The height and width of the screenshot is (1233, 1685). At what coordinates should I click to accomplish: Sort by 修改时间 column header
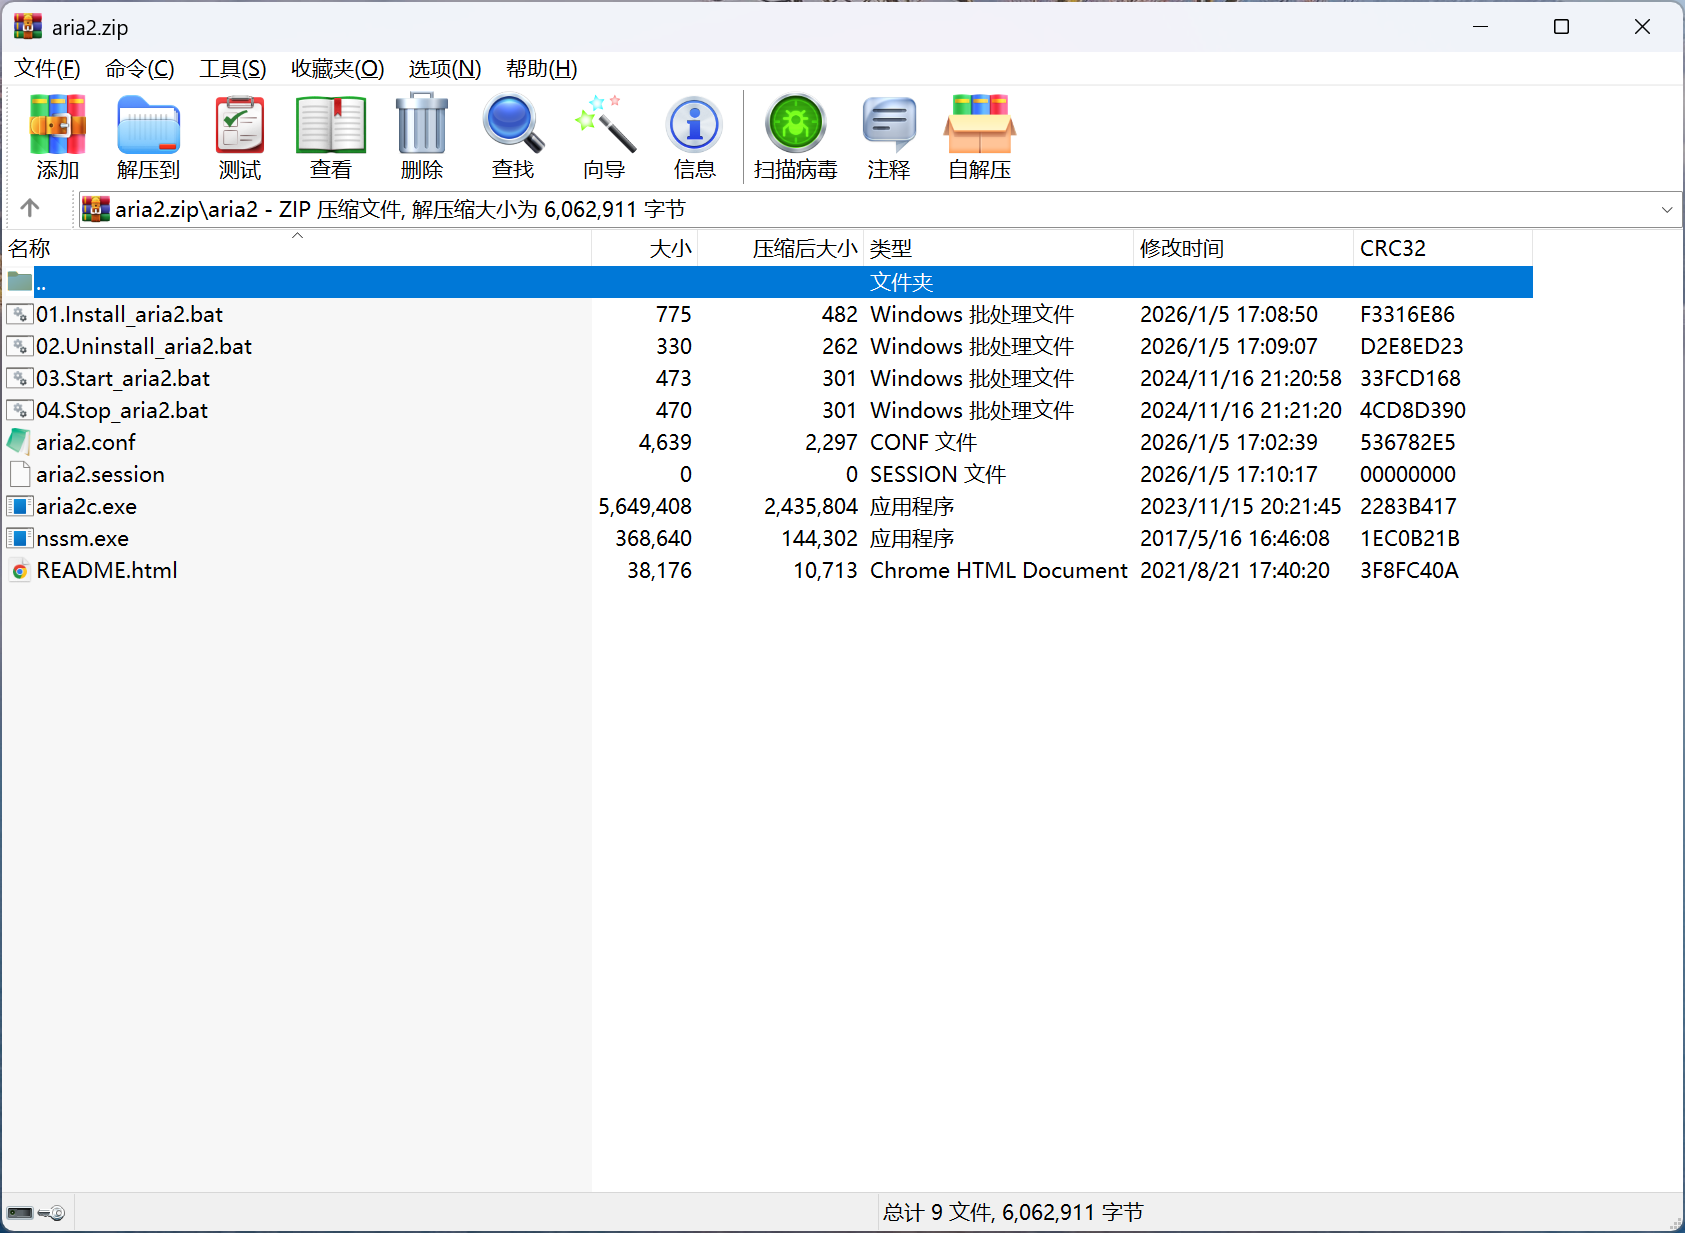click(1243, 248)
